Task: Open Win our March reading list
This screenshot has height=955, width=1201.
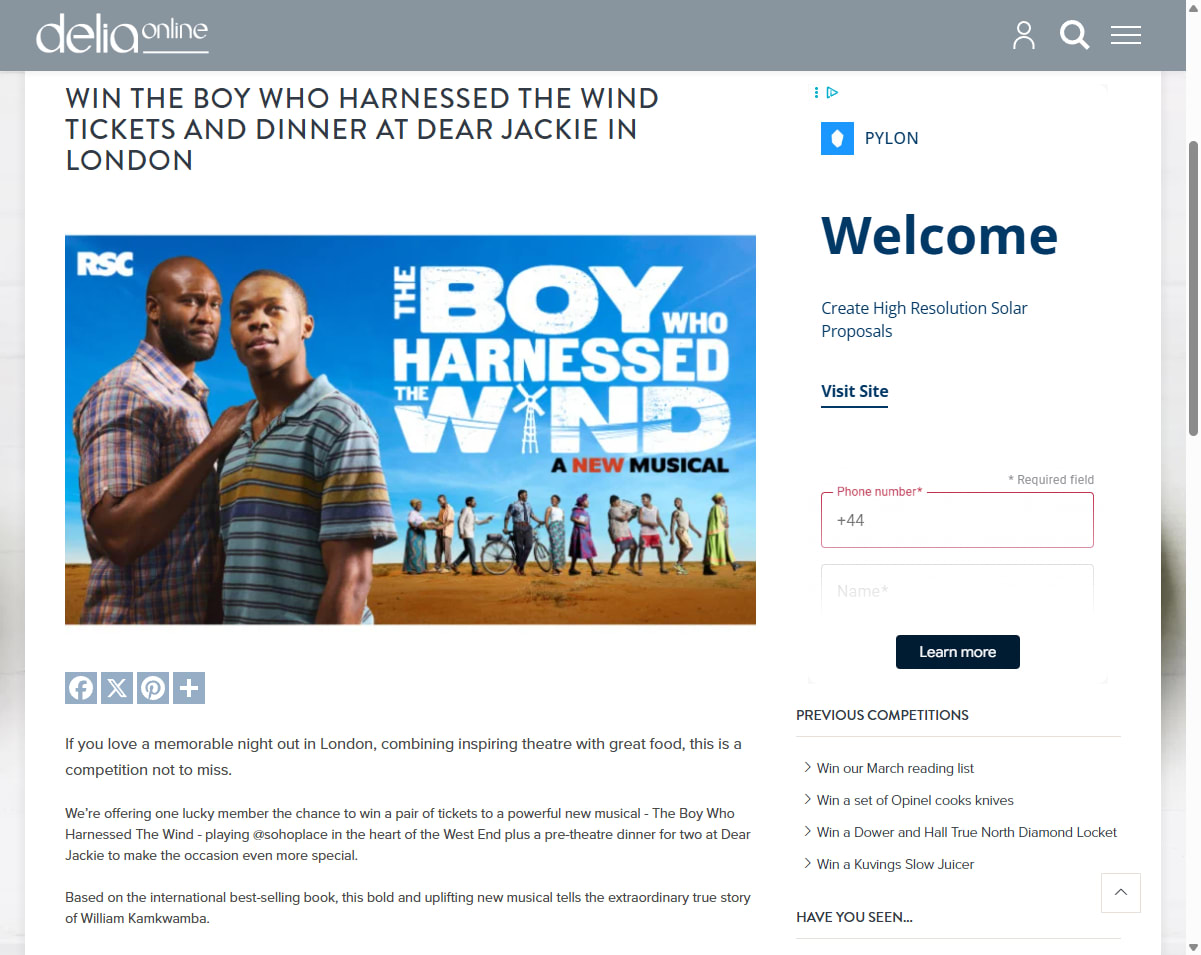Action: (895, 768)
